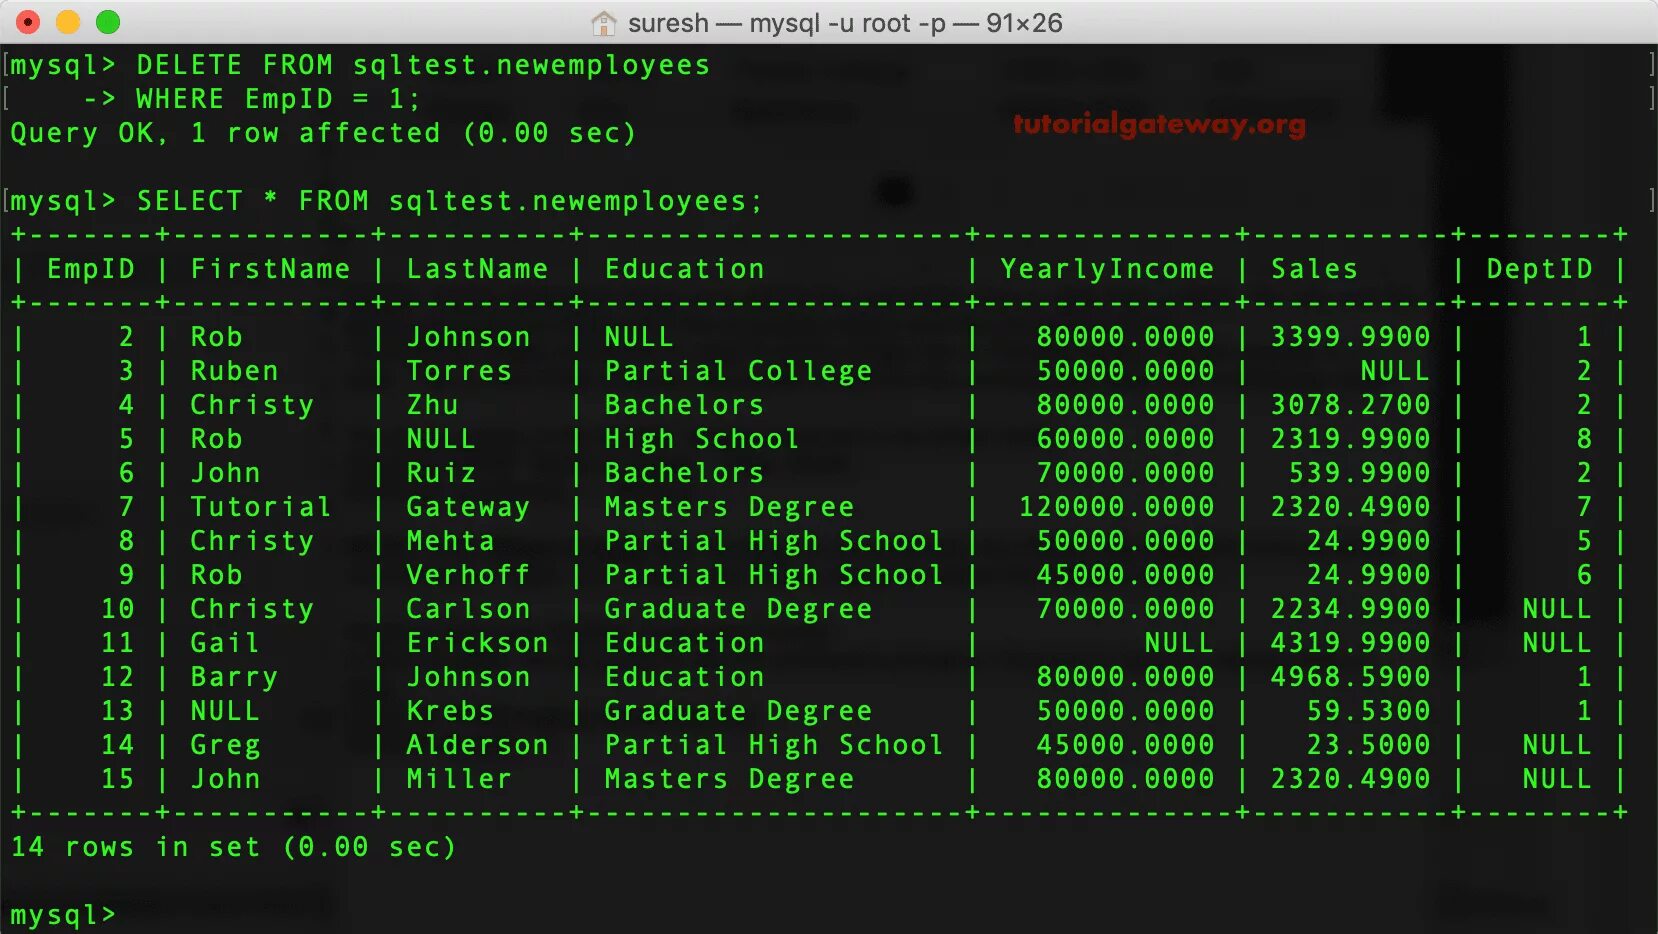
Task: Click last name 'Ruiz'
Action: 441,473
